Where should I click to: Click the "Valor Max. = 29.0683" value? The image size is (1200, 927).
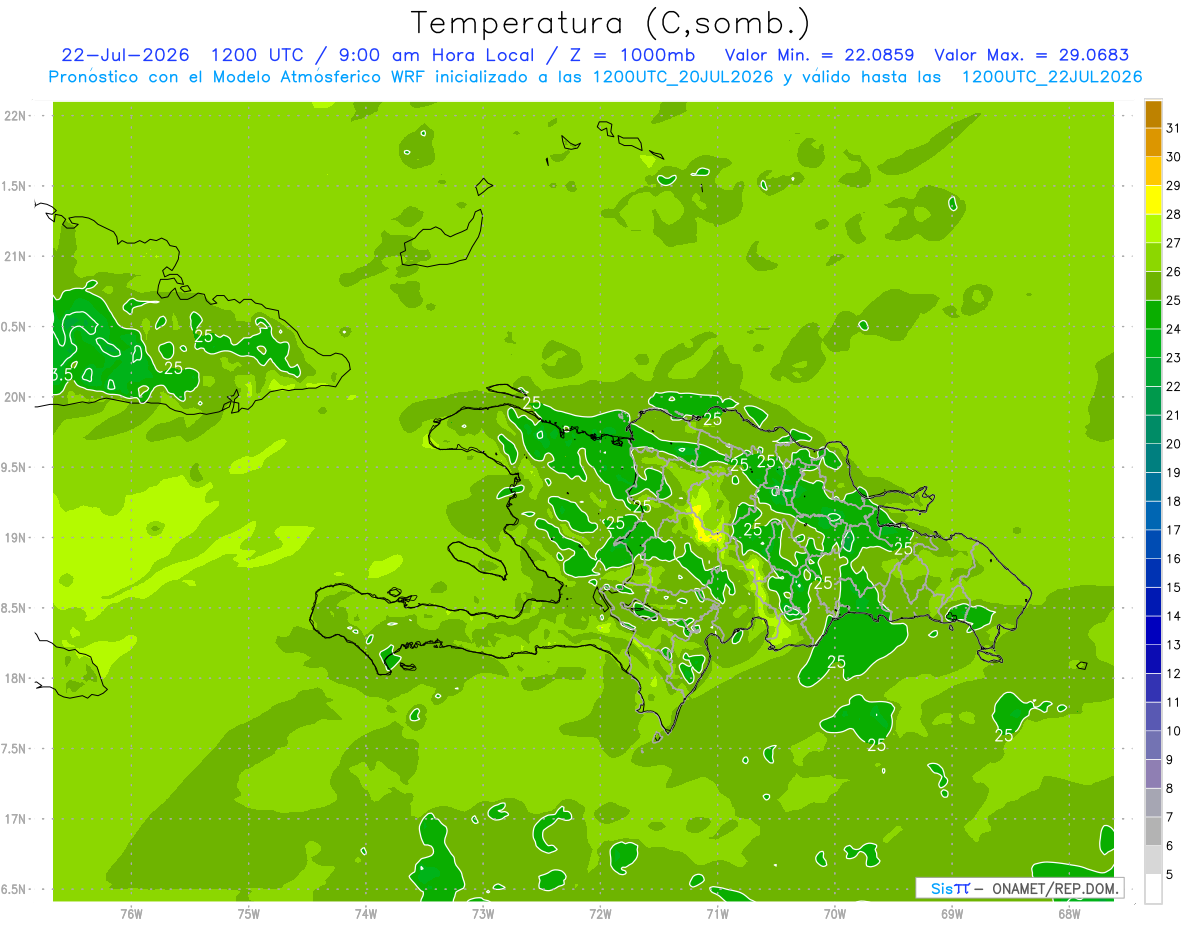point(1032,55)
